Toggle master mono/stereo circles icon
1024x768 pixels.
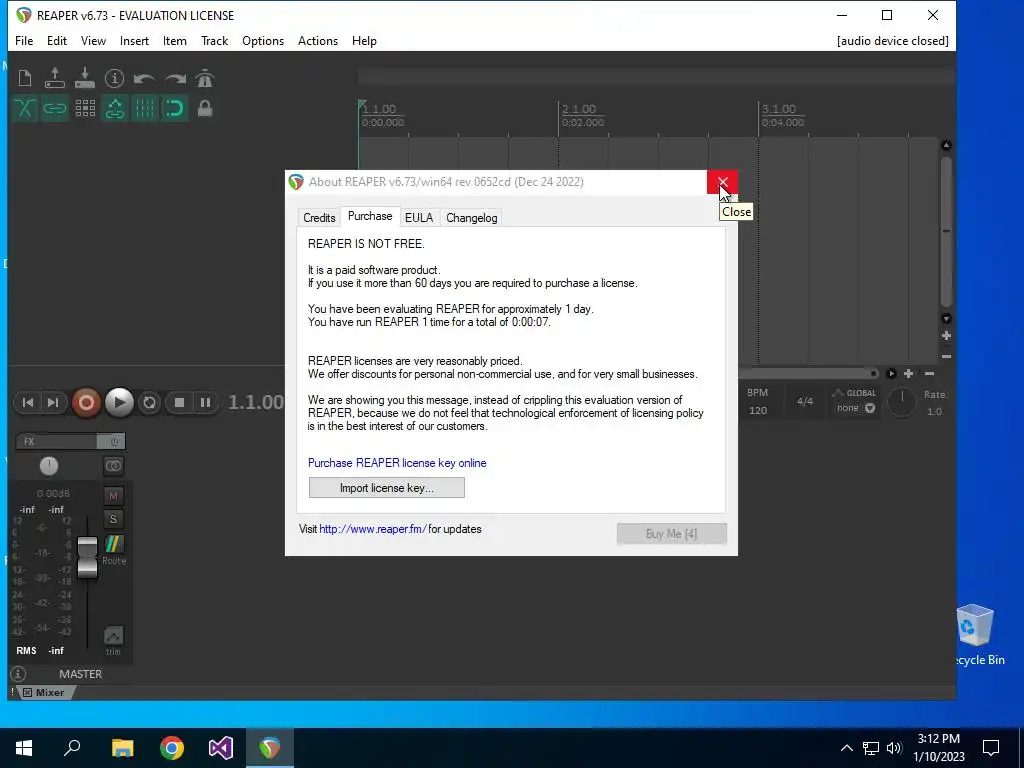click(114, 466)
